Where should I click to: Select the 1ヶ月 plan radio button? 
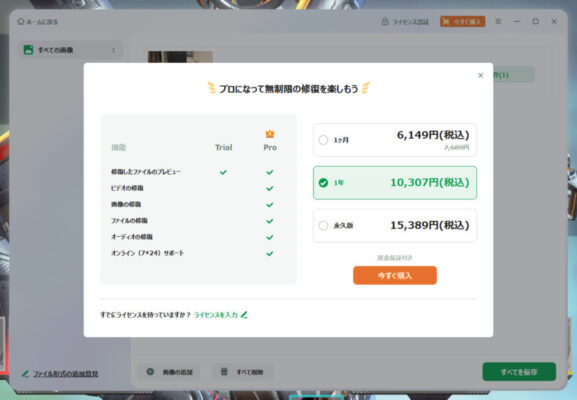[x=323, y=140]
